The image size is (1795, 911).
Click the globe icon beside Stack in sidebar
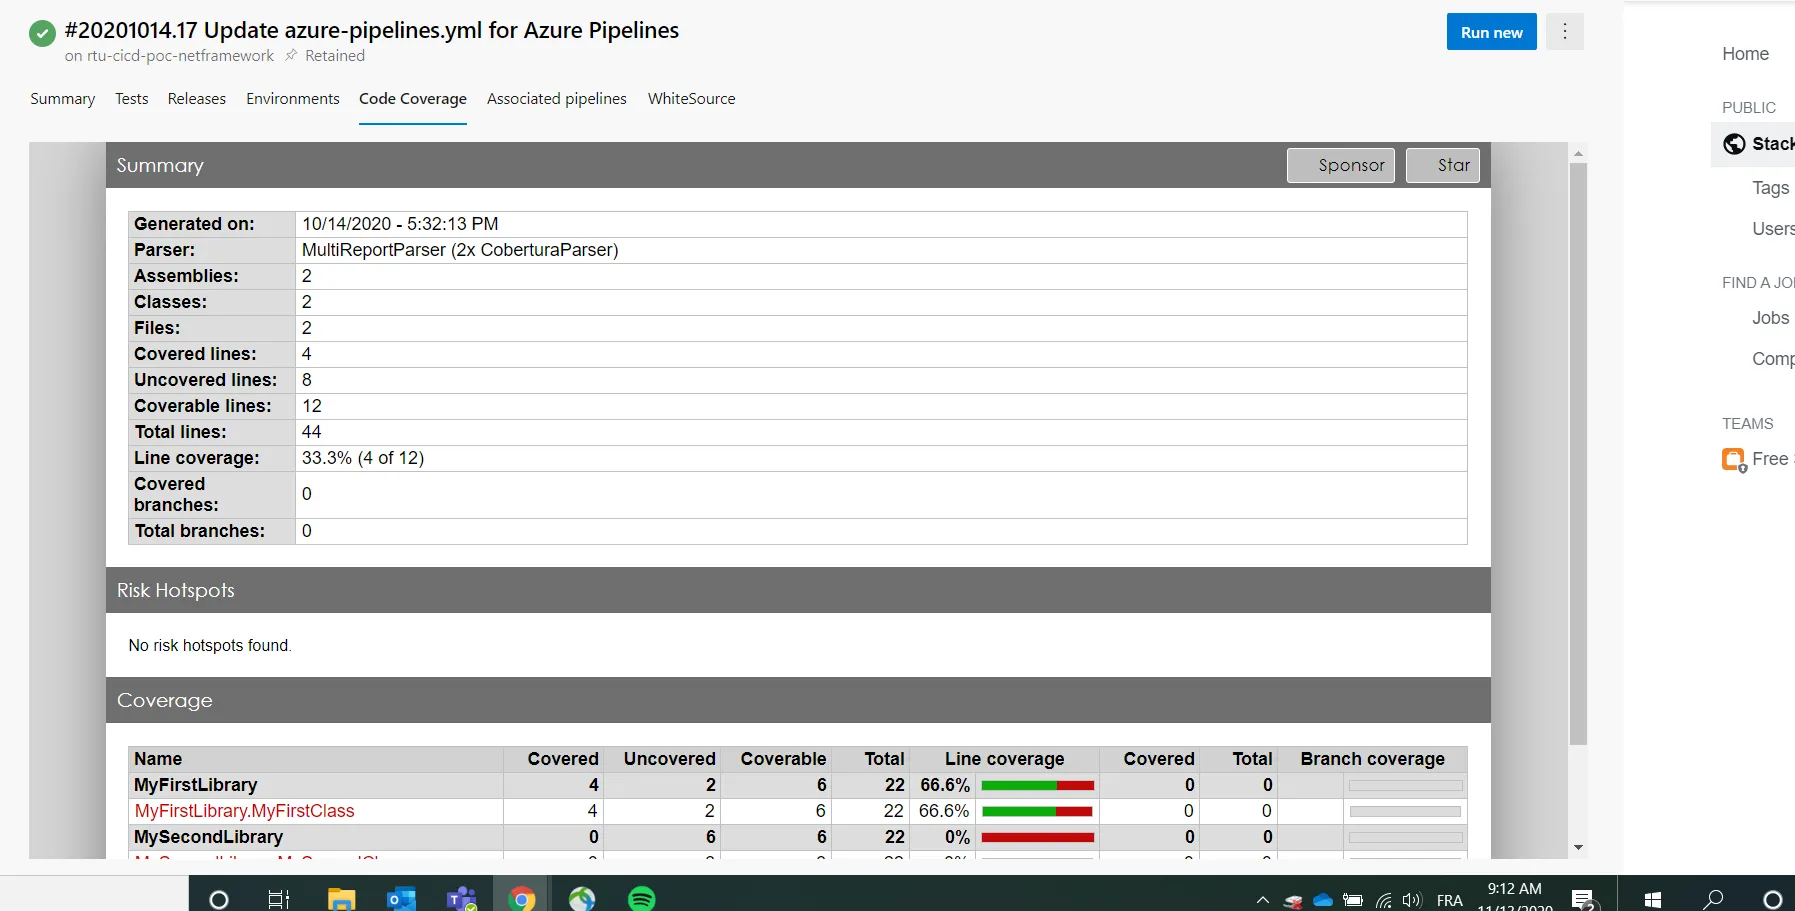pyautogui.click(x=1734, y=144)
